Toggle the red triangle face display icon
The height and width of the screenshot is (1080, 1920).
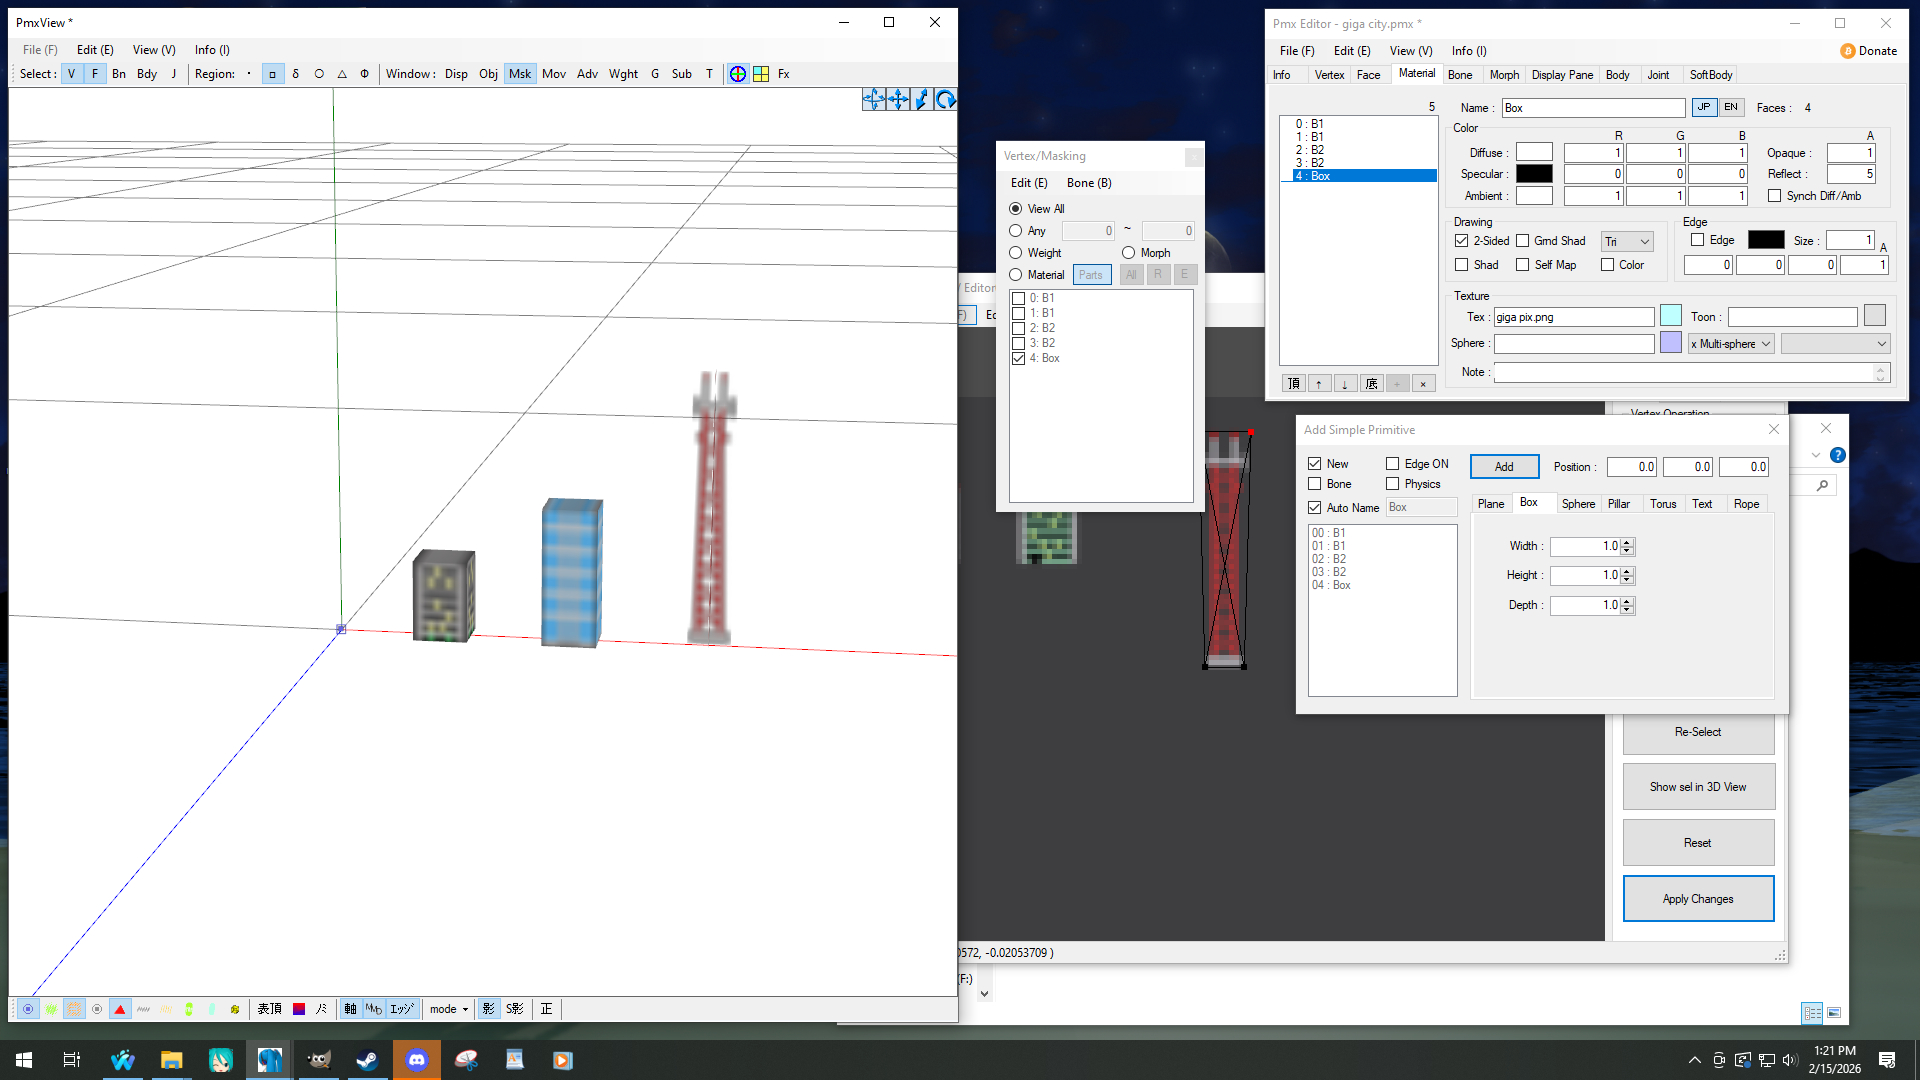[x=120, y=1009]
